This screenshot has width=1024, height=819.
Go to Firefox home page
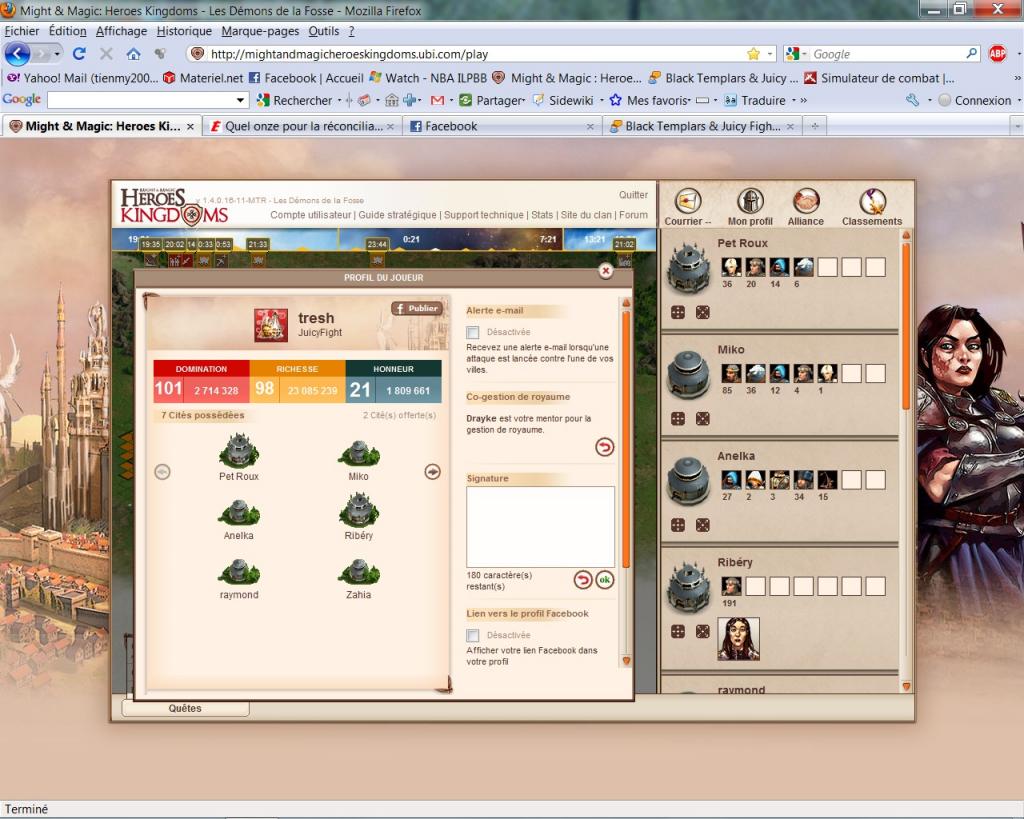tap(133, 54)
